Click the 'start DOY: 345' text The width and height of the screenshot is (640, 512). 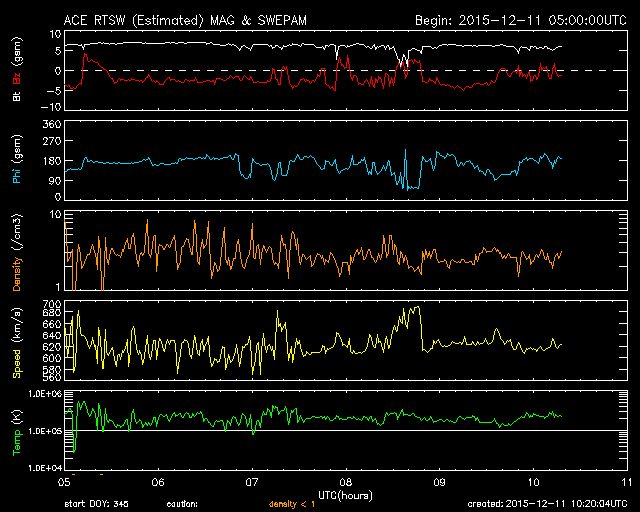[x=96, y=504]
